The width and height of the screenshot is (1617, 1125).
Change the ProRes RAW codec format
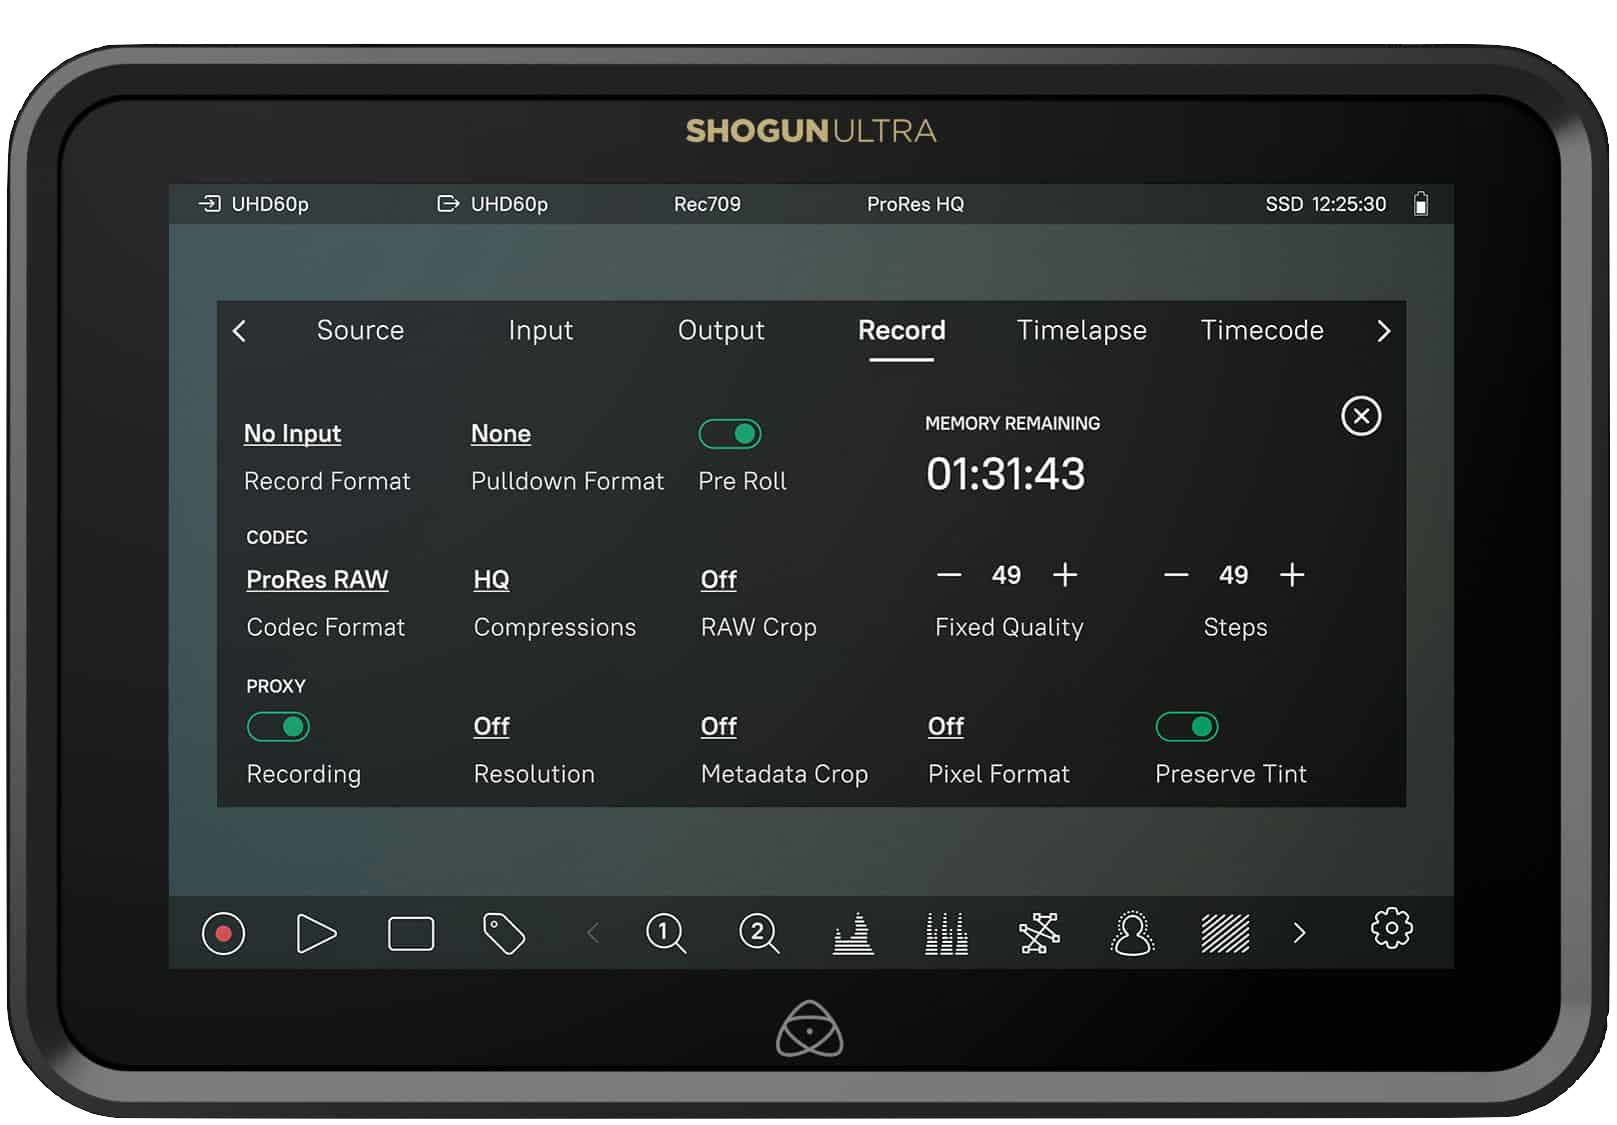click(x=317, y=580)
